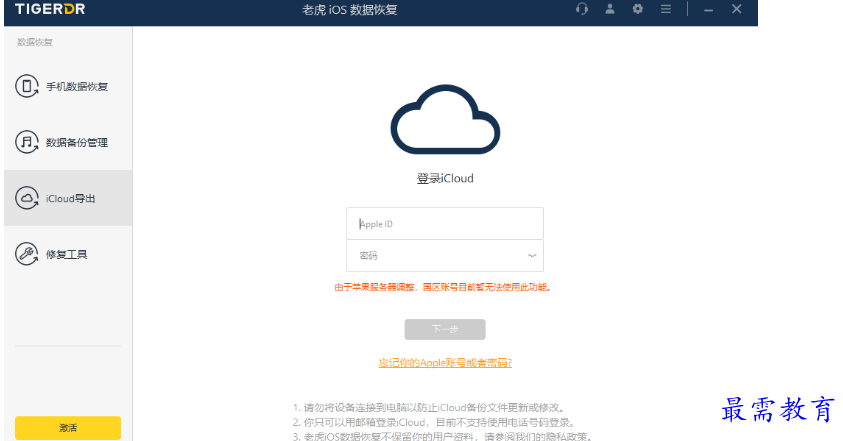Select iCloud导出 in the sidebar
This screenshot has height=441, width=843.
coord(68,198)
